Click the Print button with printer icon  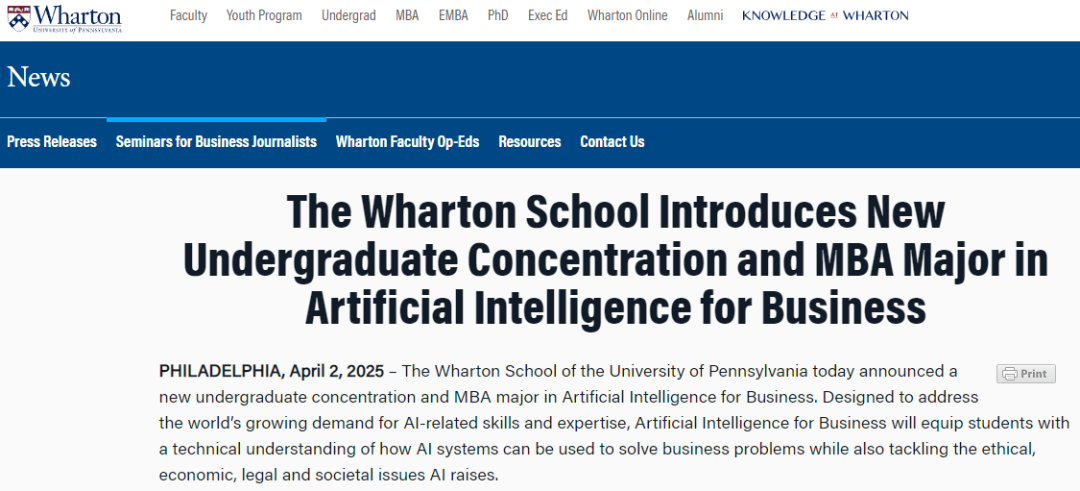[1026, 374]
